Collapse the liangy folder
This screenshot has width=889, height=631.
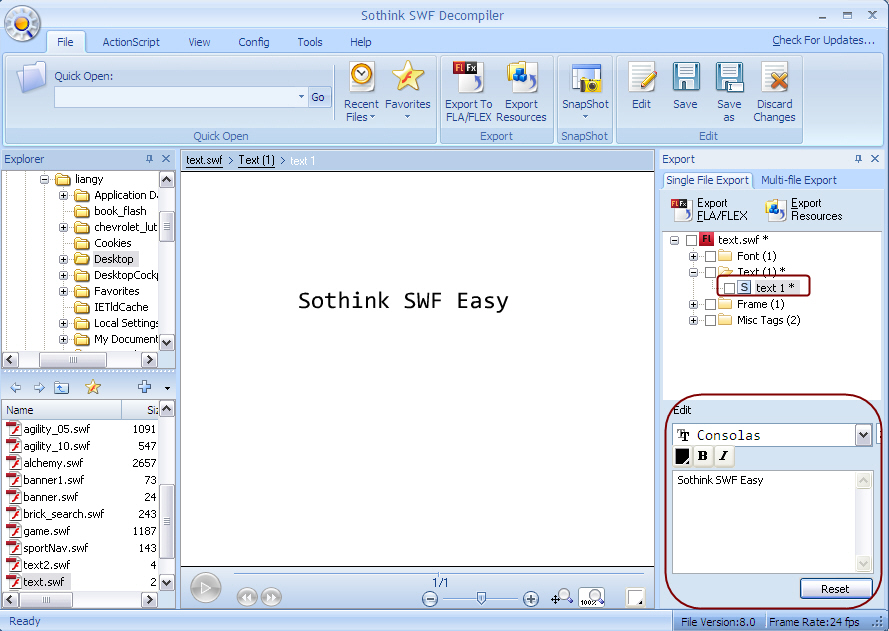click(x=44, y=180)
